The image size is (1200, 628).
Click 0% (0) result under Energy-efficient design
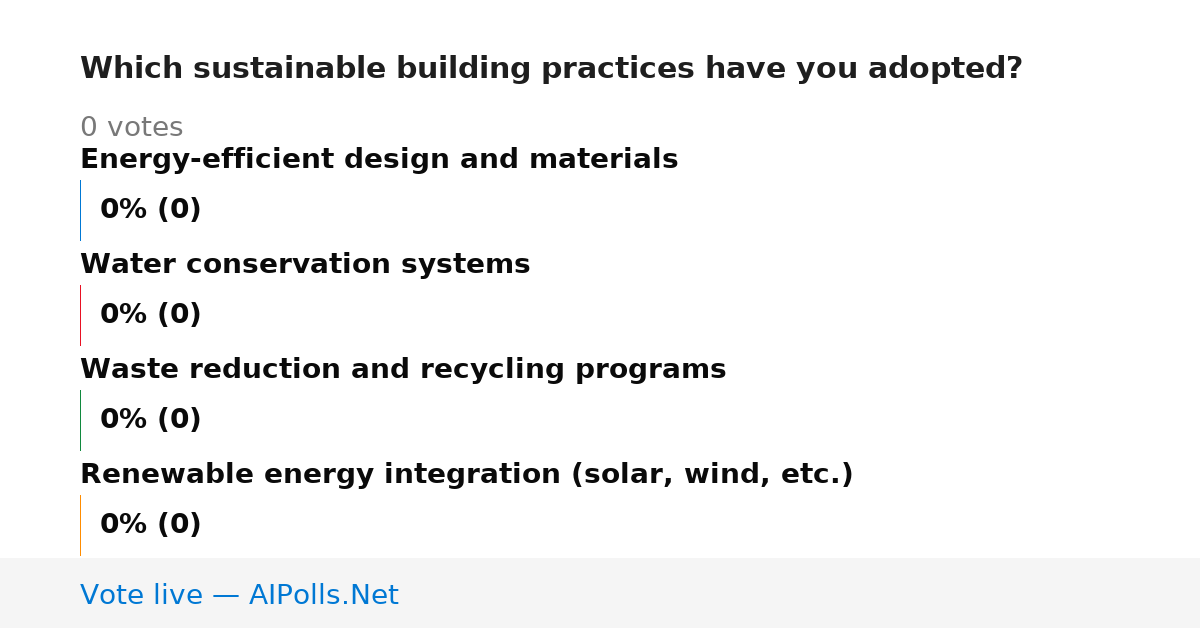click(x=151, y=210)
